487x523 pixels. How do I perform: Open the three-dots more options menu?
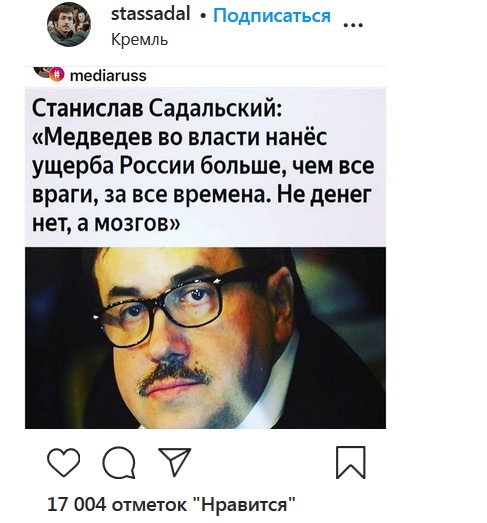click(353, 25)
